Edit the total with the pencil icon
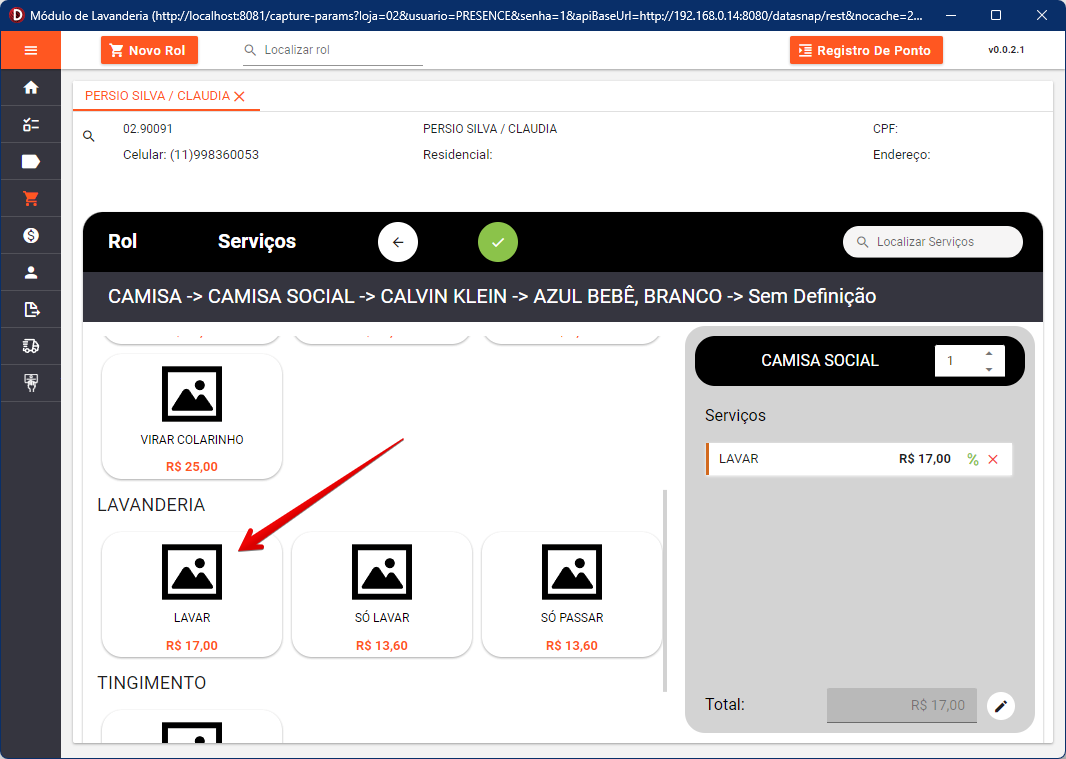1066x759 pixels. [1001, 706]
